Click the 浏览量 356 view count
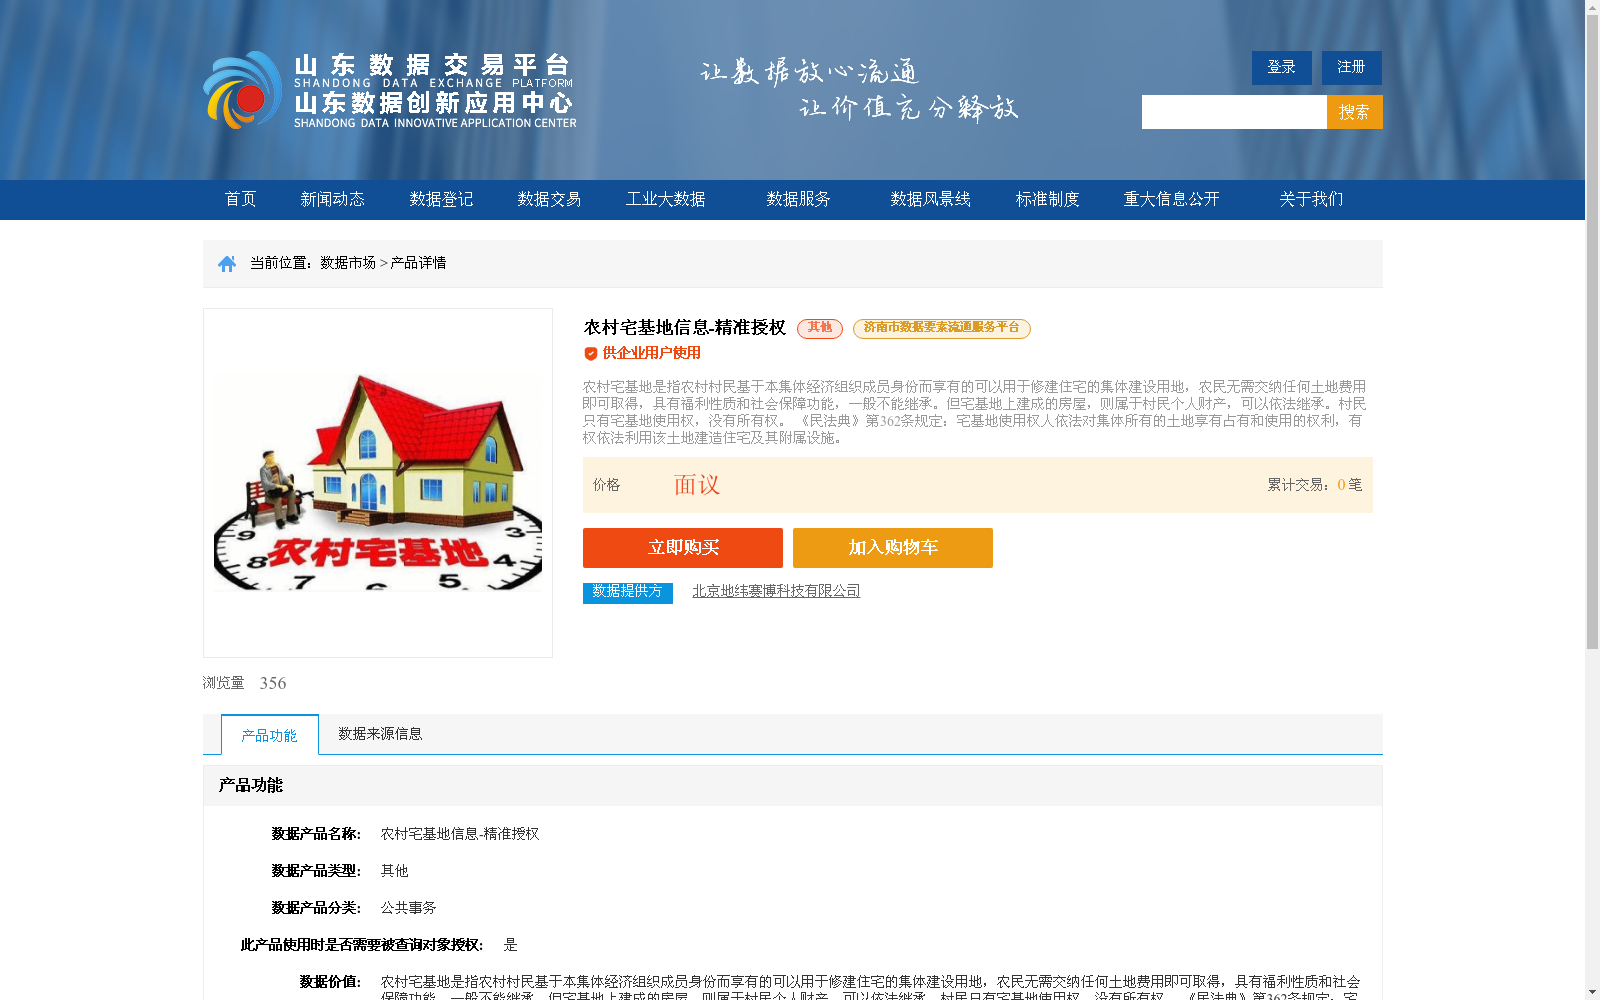Screen dimensions: 1600x1000 point(244,683)
